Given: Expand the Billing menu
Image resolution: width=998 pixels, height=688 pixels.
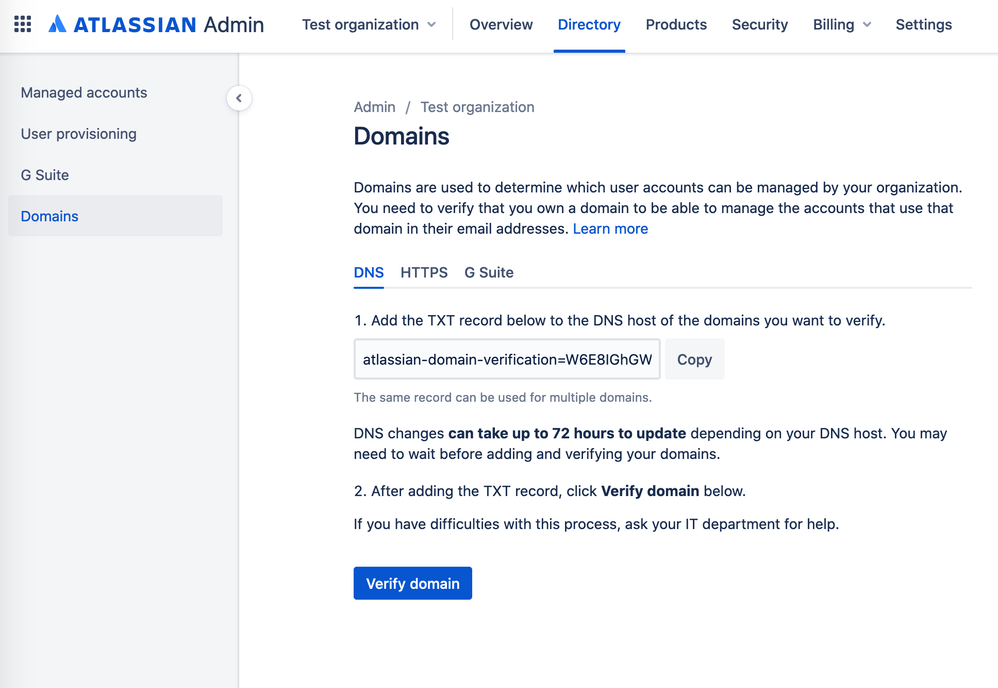Looking at the screenshot, I should (x=841, y=24).
